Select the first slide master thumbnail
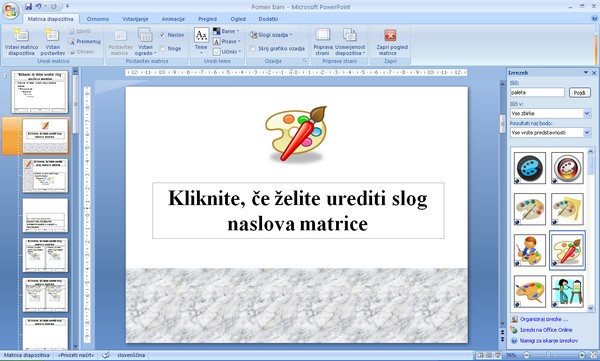Image resolution: width=600 pixels, height=361 pixels. 40,91
